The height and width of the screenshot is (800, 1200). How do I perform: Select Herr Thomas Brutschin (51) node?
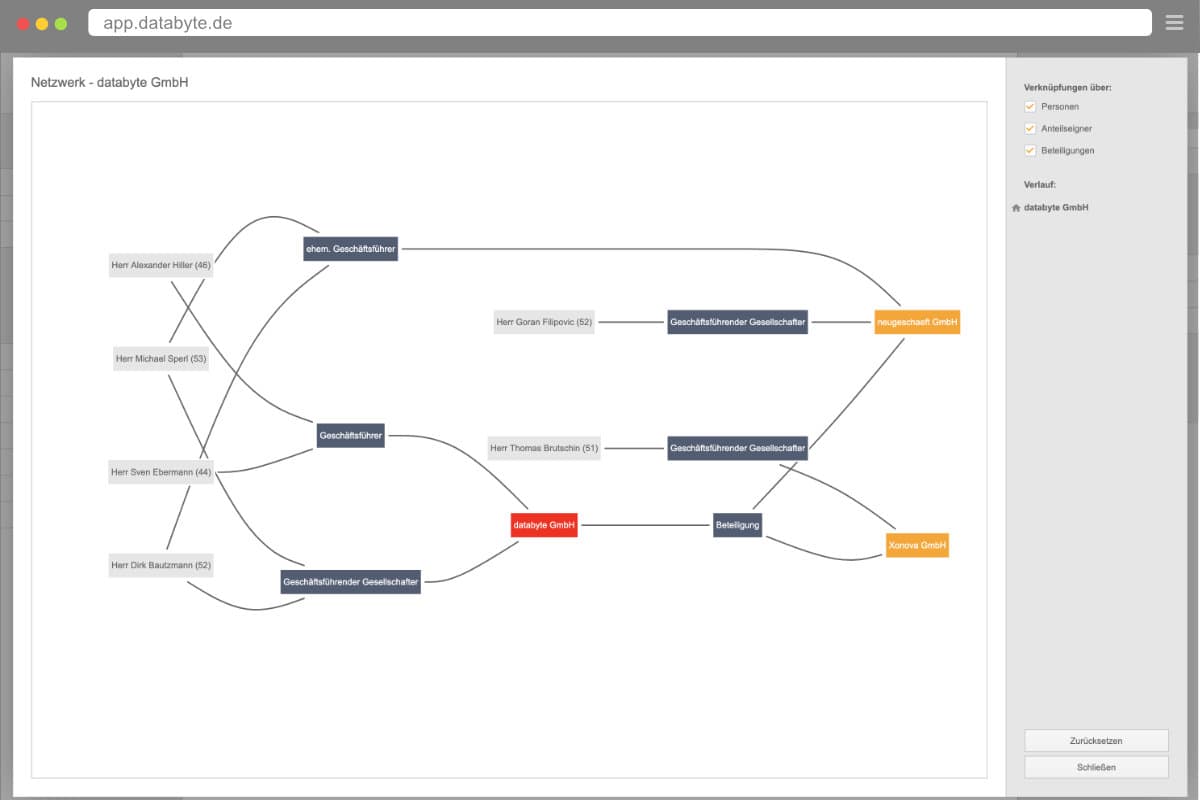pyautogui.click(x=544, y=448)
